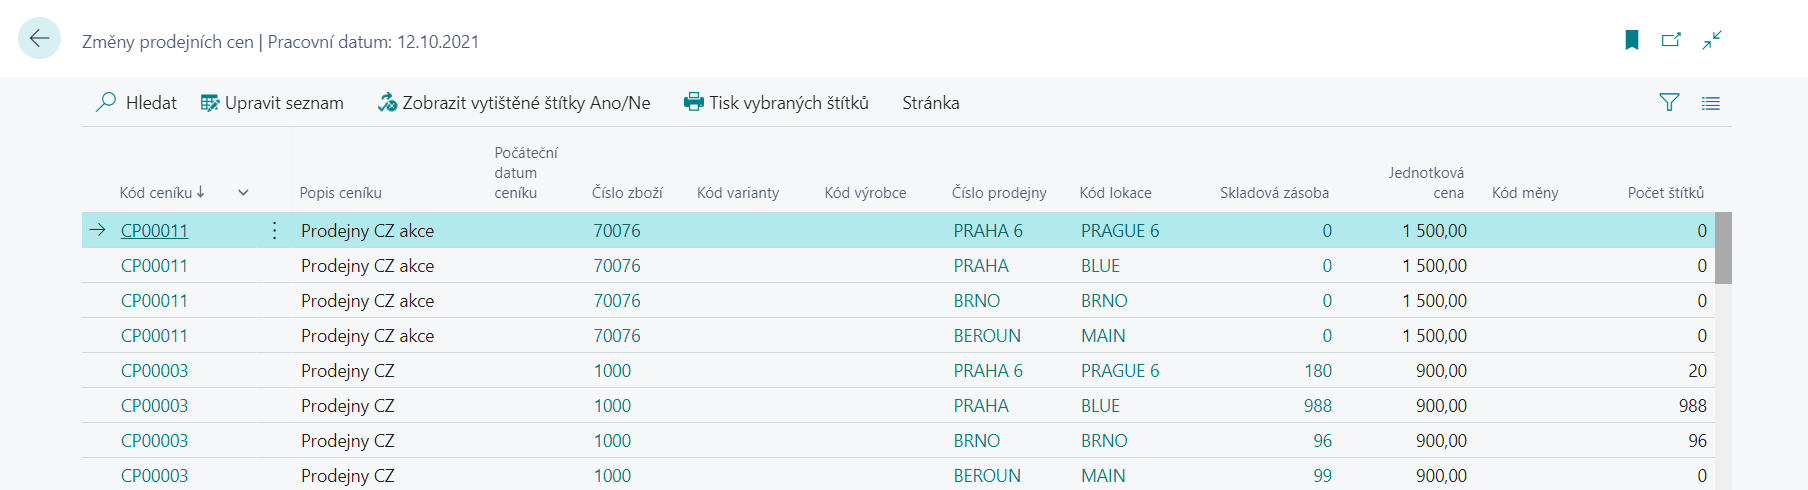Open the filter pane funnel icon
1808x490 pixels.
click(x=1669, y=102)
